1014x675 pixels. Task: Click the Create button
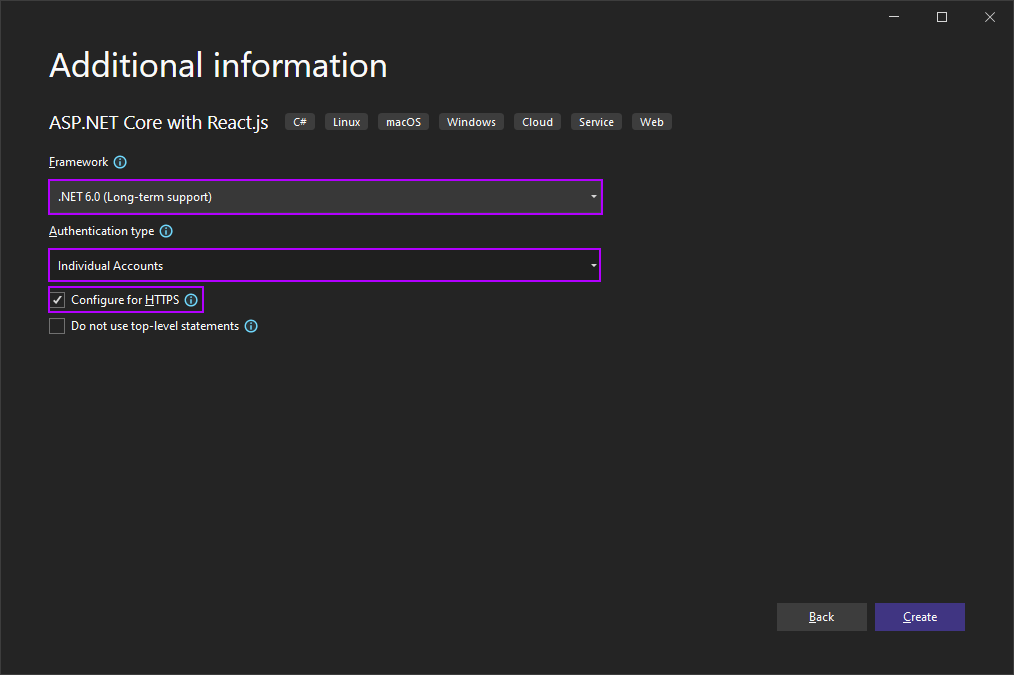[920, 617]
